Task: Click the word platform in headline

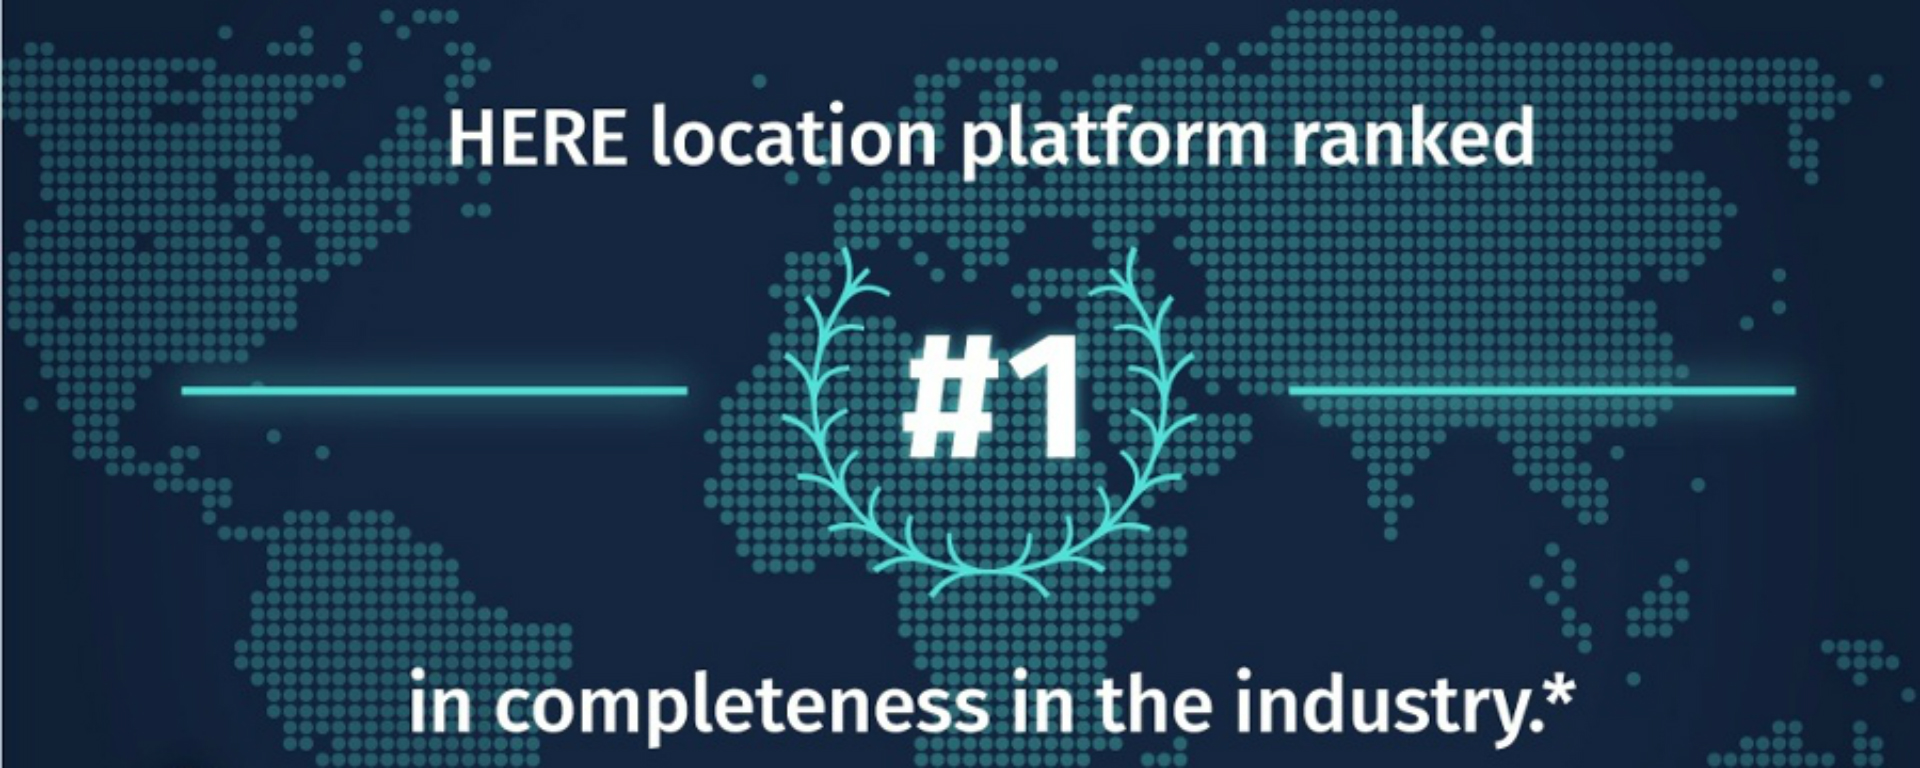Action: point(1114,140)
